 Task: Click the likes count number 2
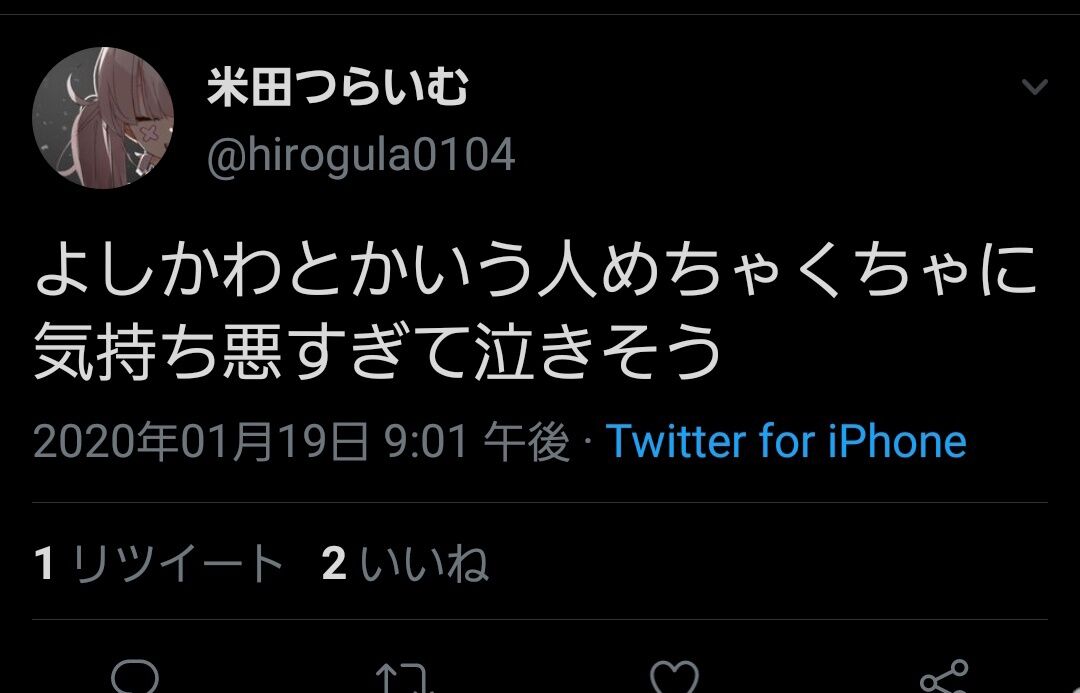334,563
